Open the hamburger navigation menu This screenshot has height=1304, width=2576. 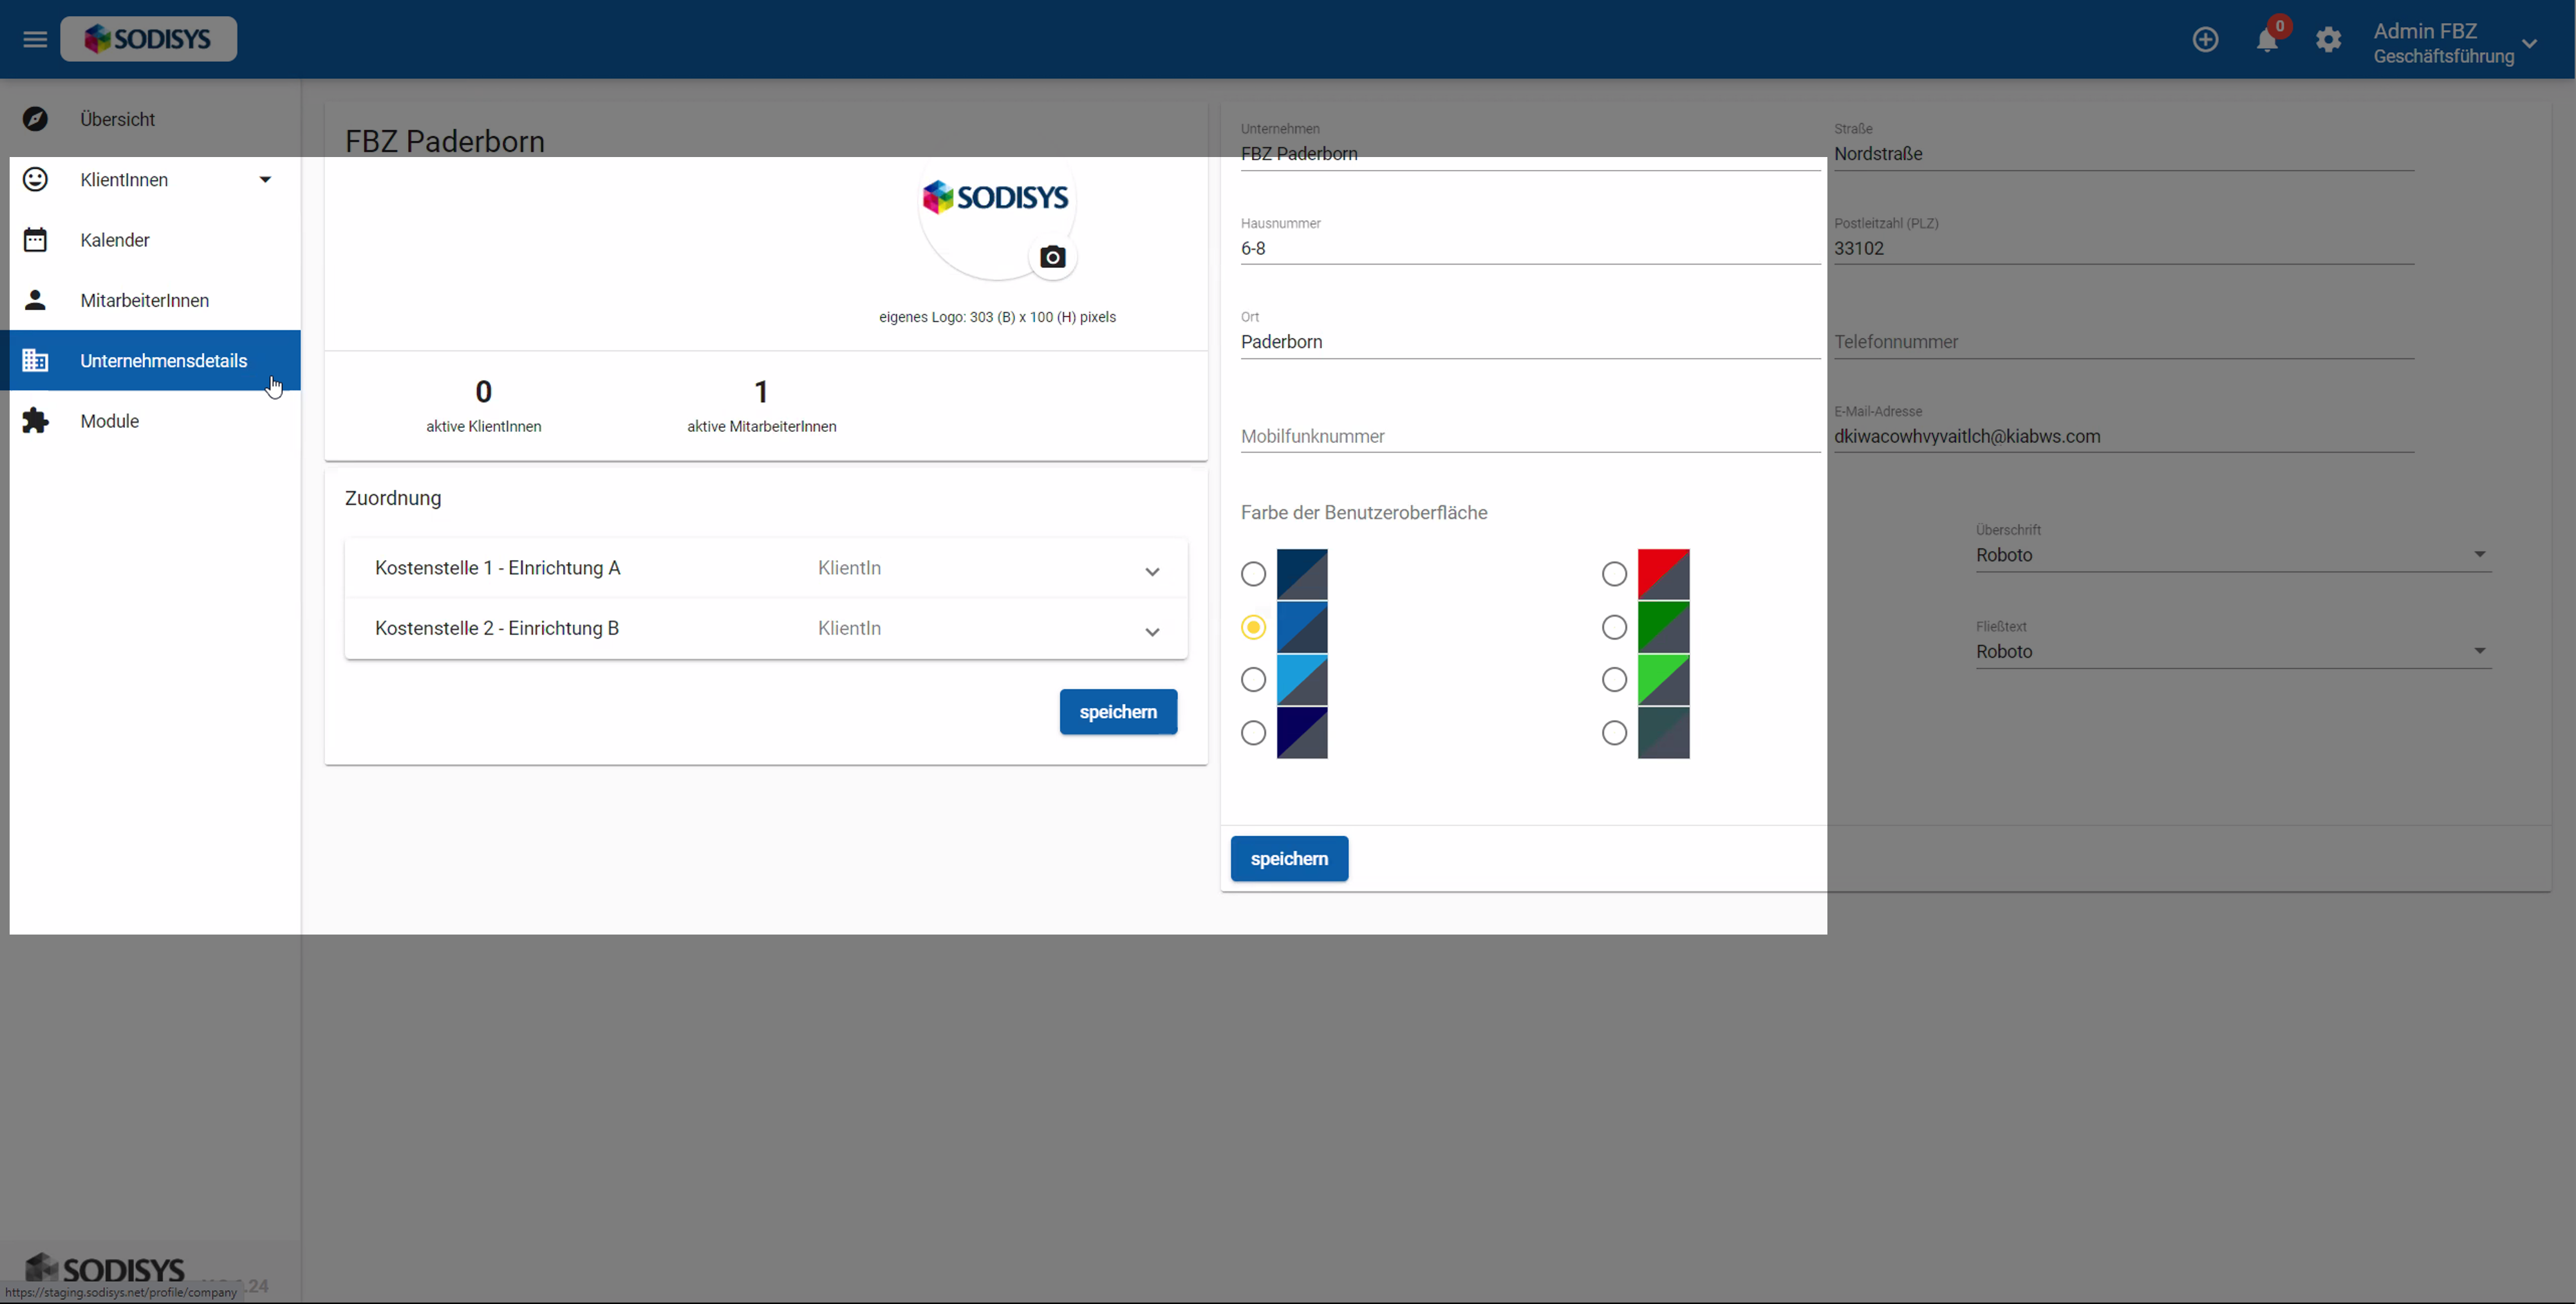(35, 39)
